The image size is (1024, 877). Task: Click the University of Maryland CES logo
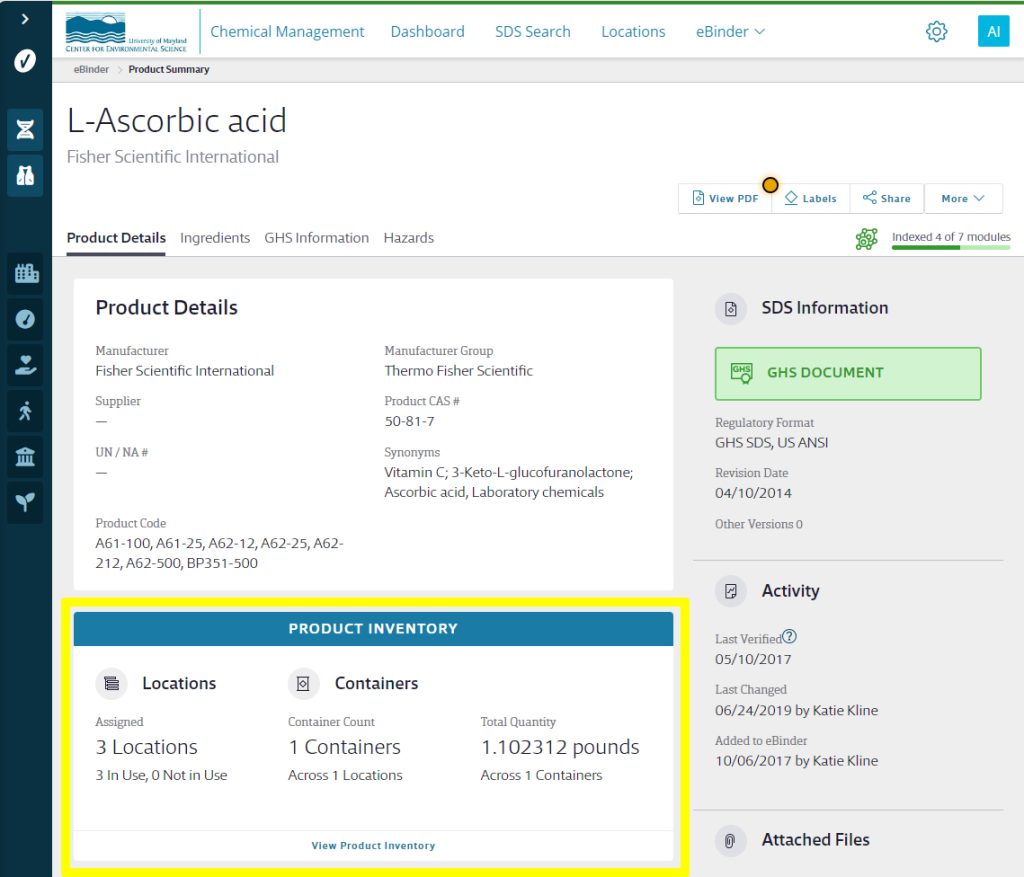coord(126,31)
